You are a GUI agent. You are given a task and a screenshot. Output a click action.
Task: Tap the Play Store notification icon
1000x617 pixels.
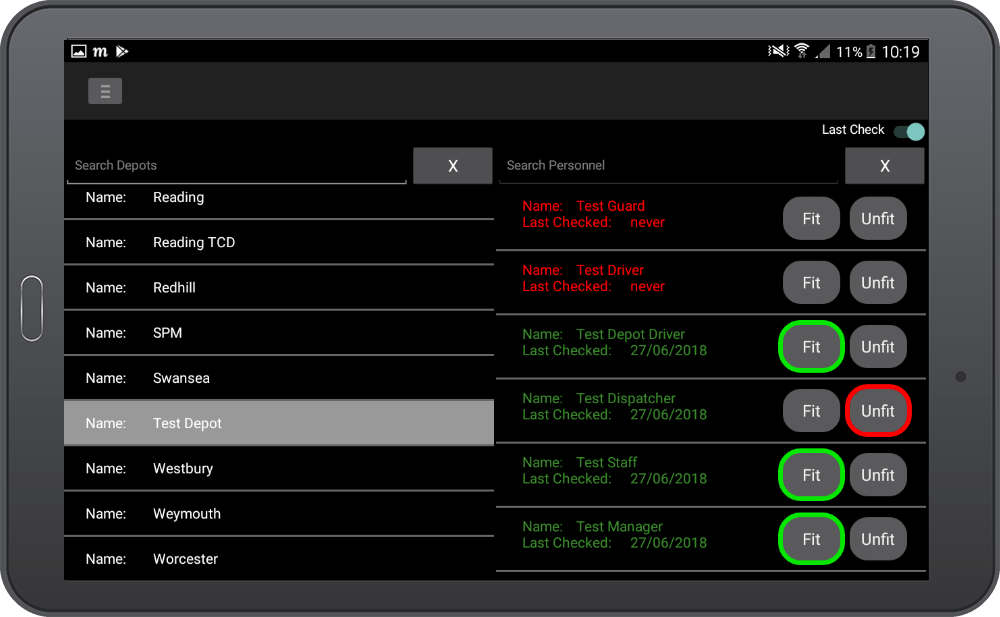[x=122, y=51]
